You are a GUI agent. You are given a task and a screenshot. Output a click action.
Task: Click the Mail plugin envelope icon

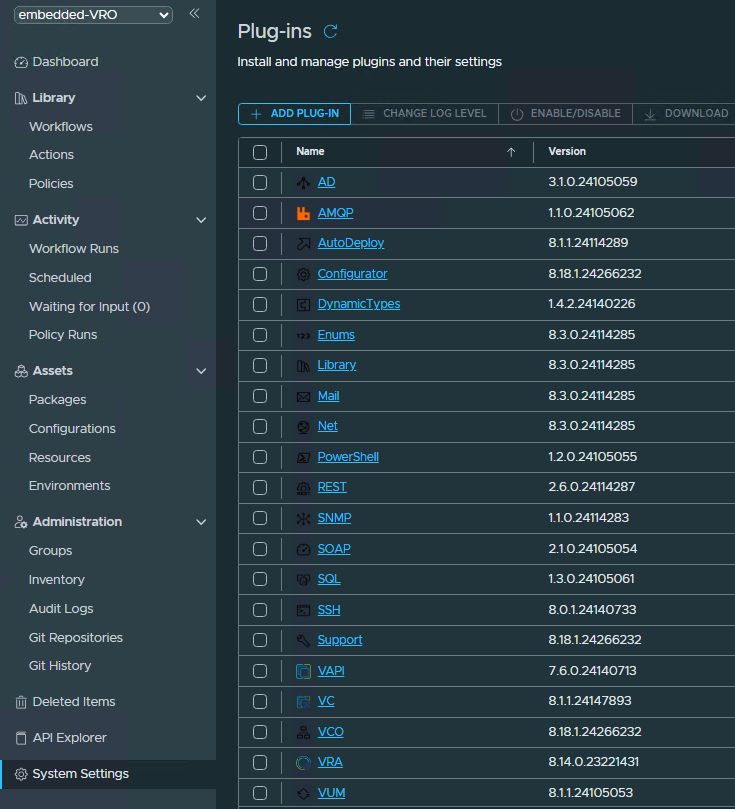click(x=303, y=395)
